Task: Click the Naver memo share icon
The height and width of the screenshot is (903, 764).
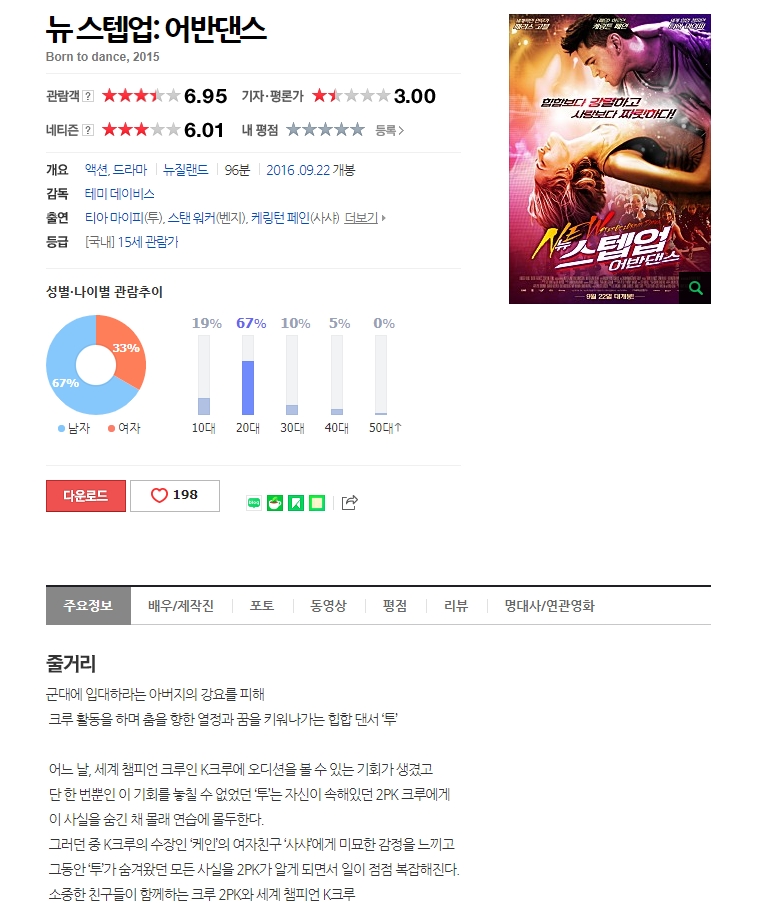Action: coord(317,503)
